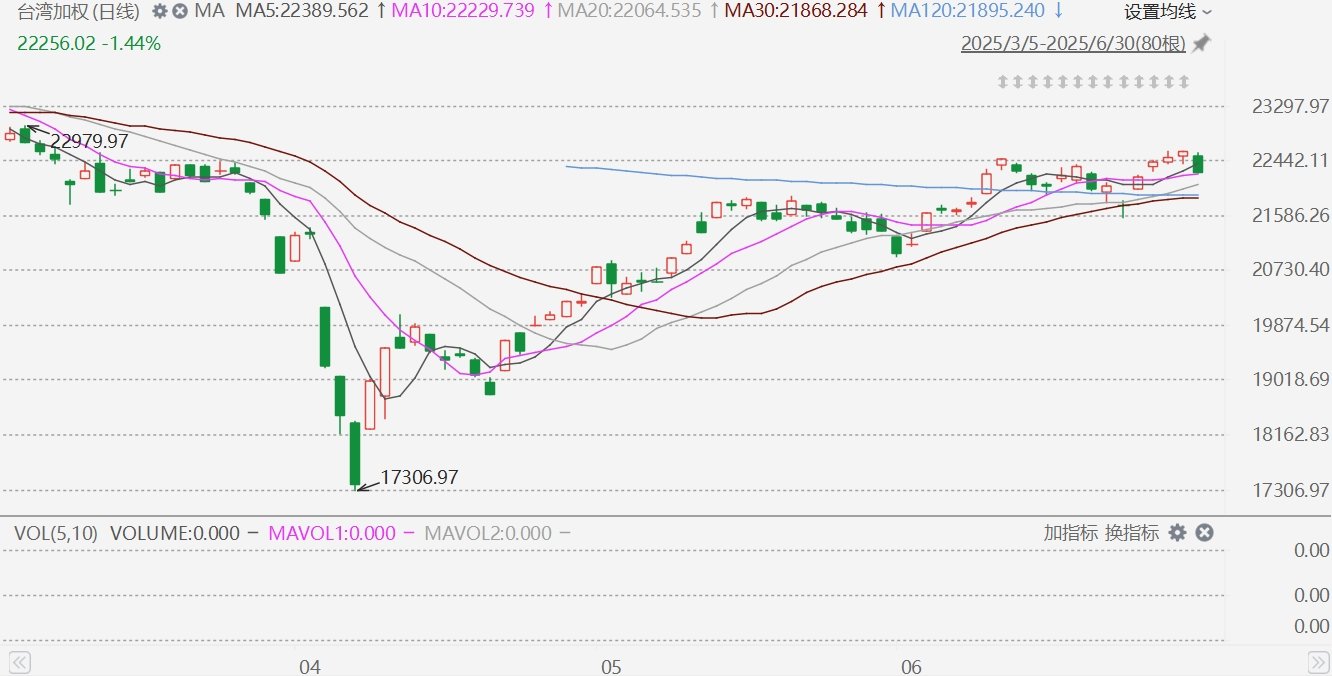Image resolution: width=1332 pixels, height=676 pixels.
Task: Click the MAVOL2:0.000 value
Action: click(x=488, y=533)
